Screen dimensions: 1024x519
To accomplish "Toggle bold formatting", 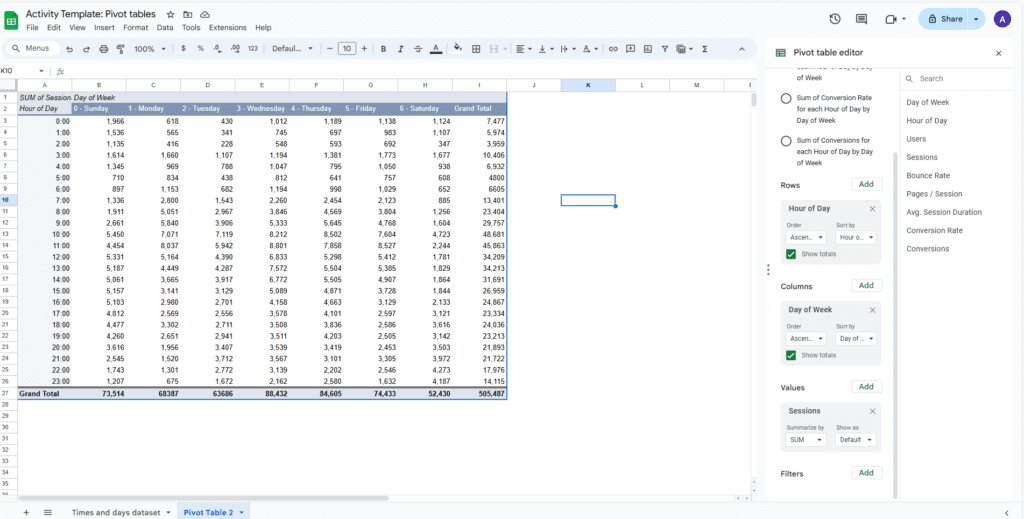I will pos(383,48).
